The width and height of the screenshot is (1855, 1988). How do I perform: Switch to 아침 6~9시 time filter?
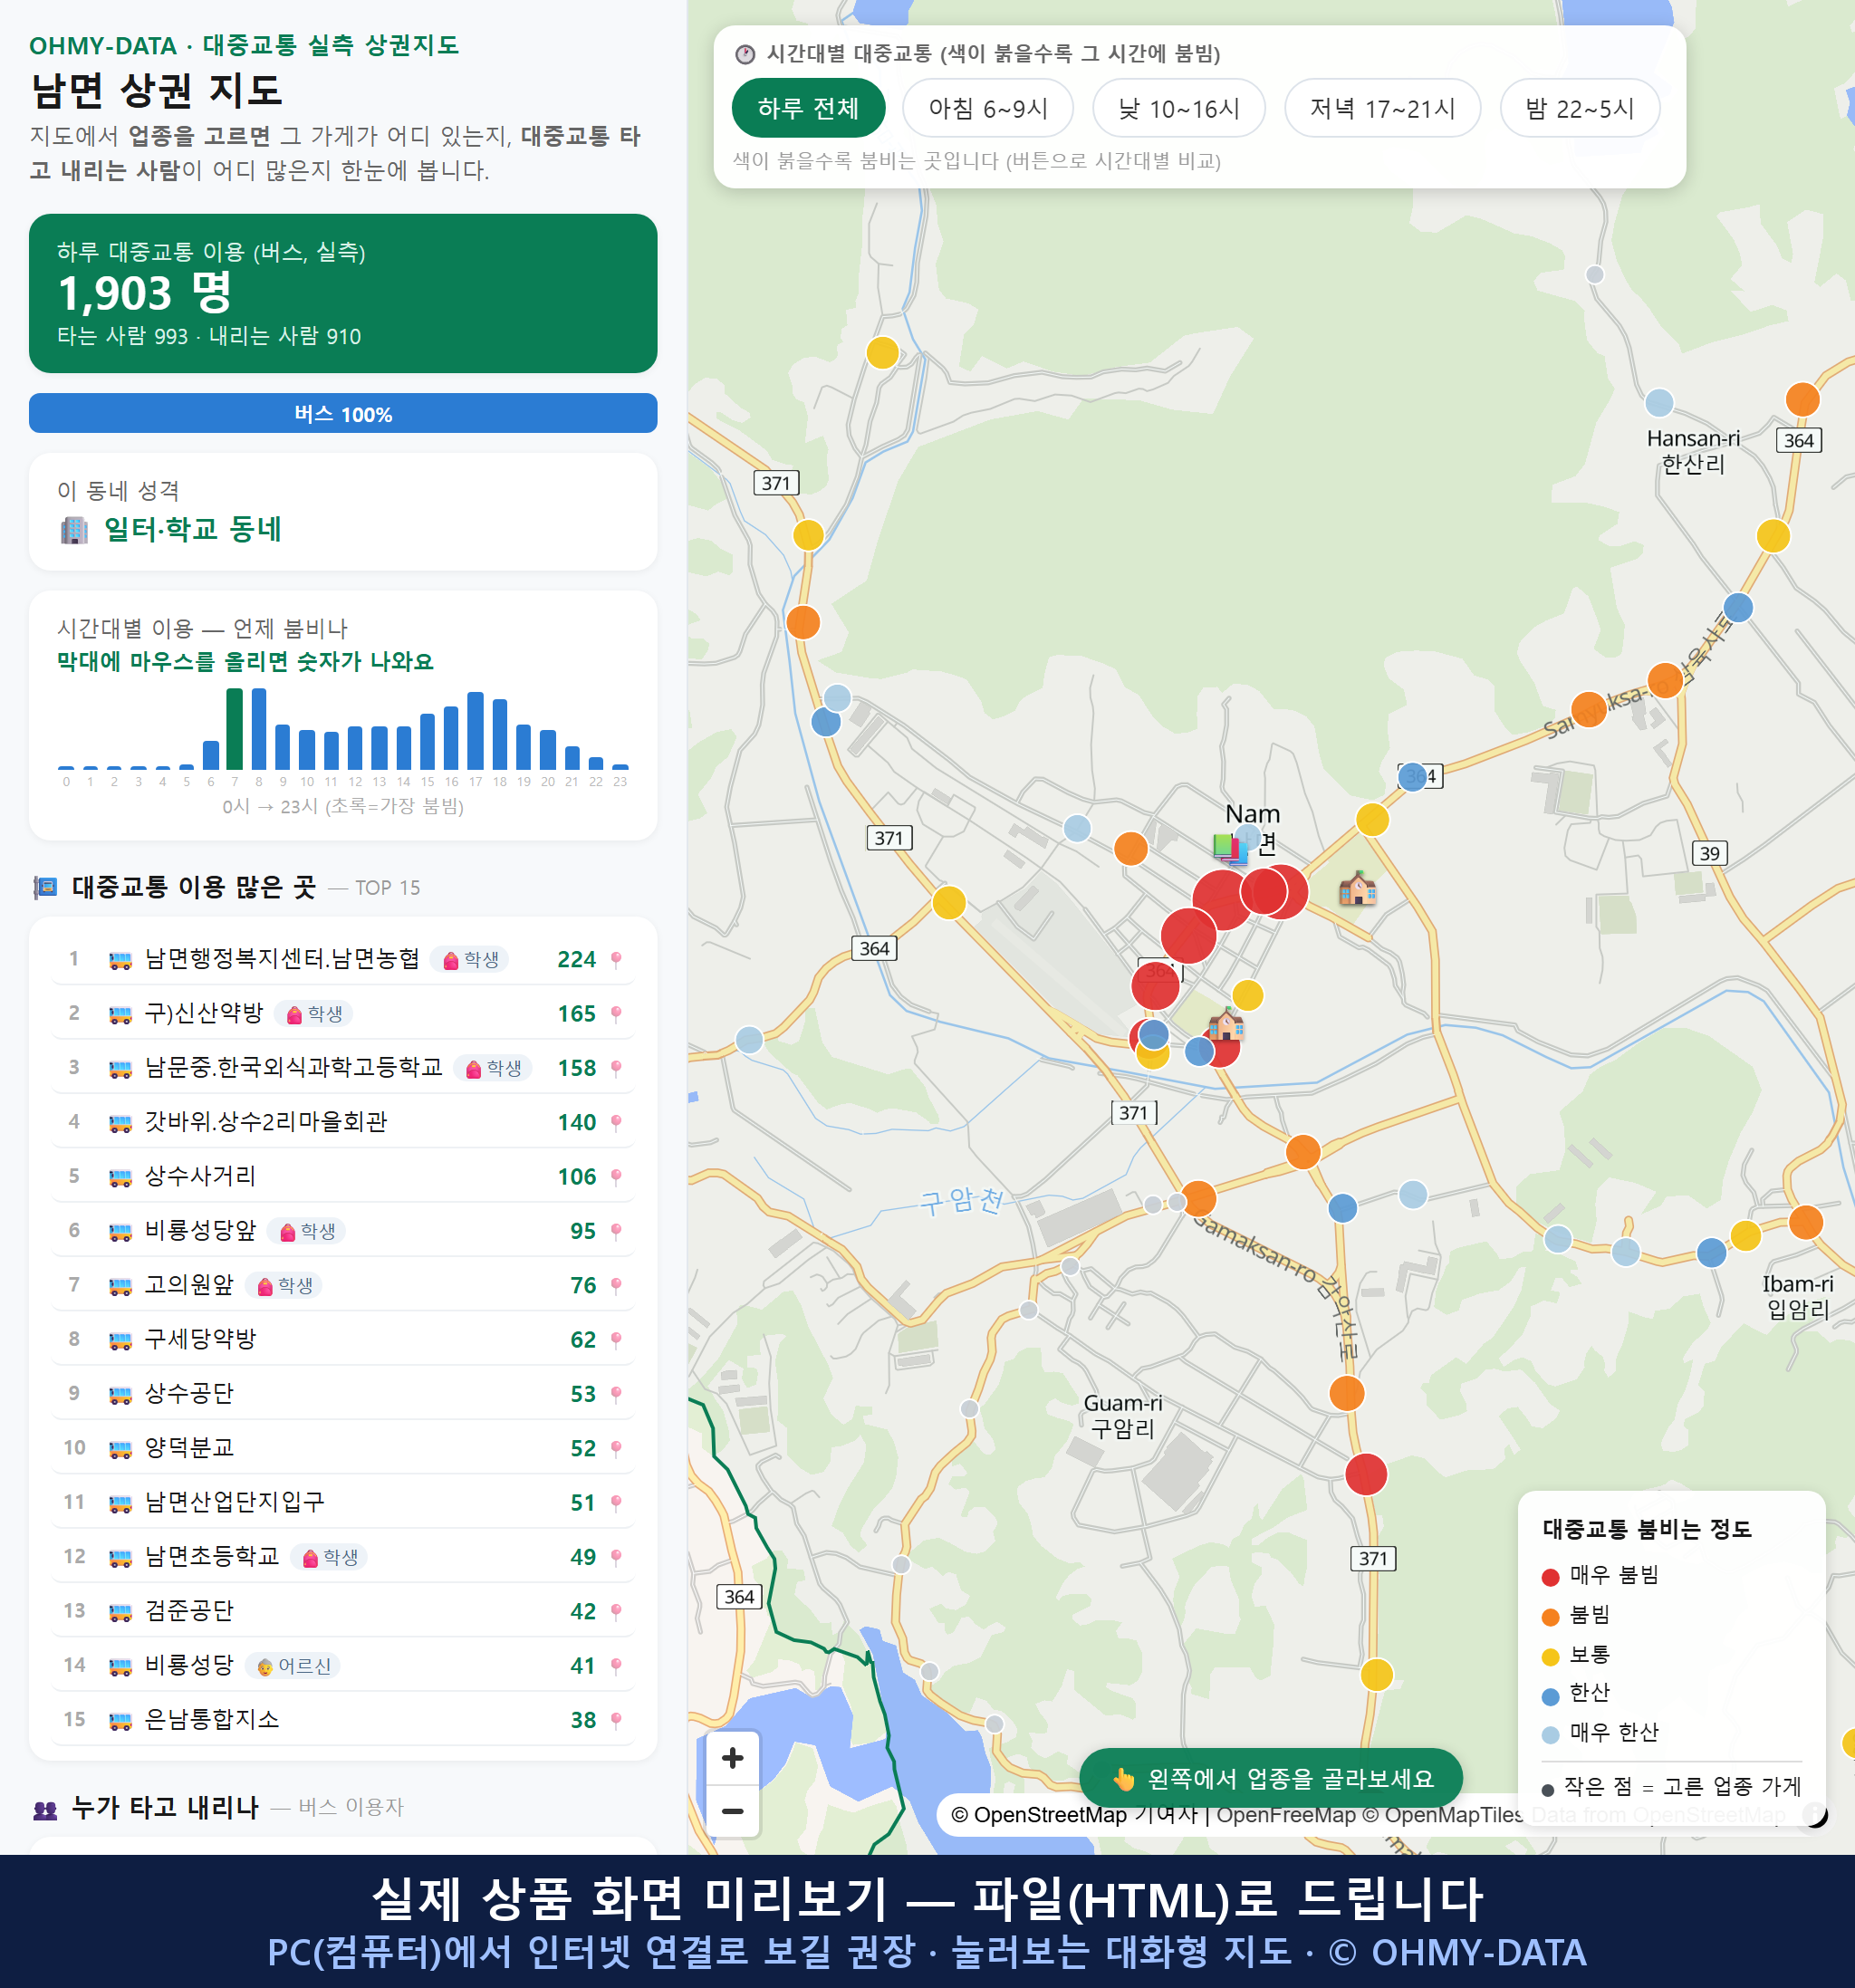coord(987,108)
